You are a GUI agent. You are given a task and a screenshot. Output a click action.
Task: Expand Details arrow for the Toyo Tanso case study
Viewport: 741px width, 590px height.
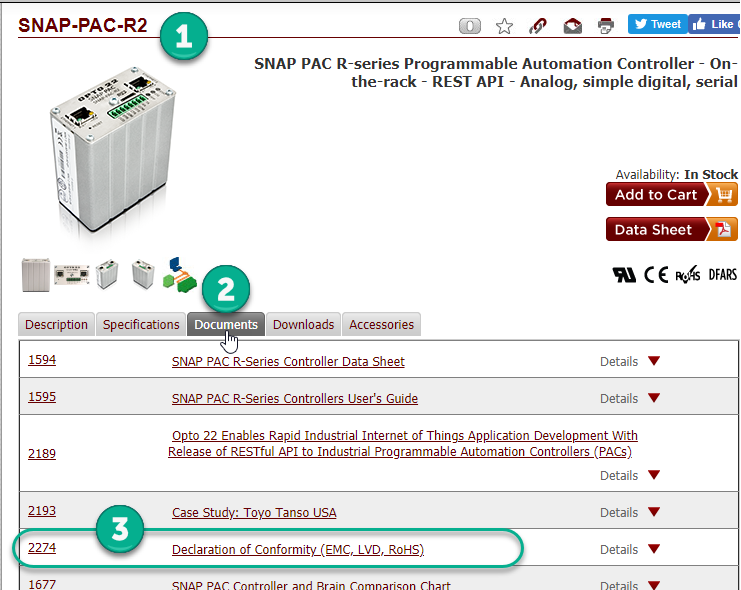pyautogui.click(x=654, y=512)
